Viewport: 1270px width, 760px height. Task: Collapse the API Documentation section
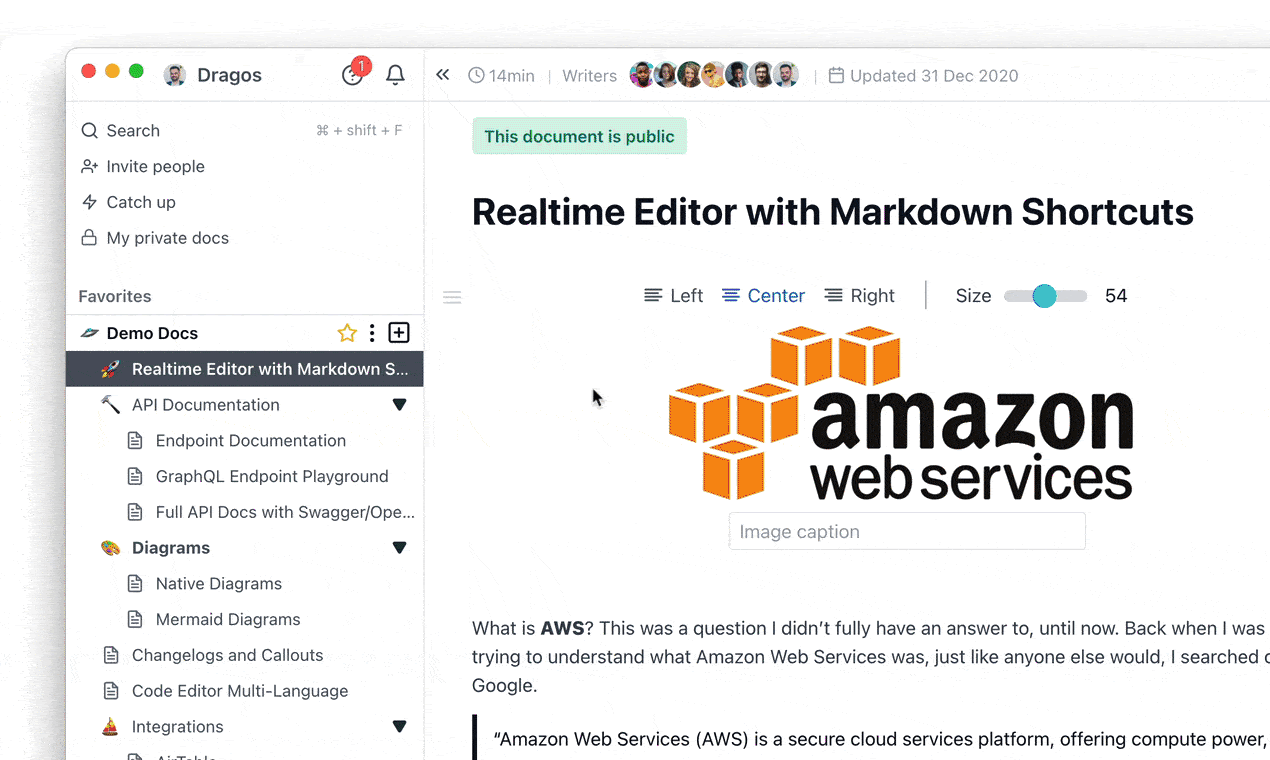coord(399,404)
